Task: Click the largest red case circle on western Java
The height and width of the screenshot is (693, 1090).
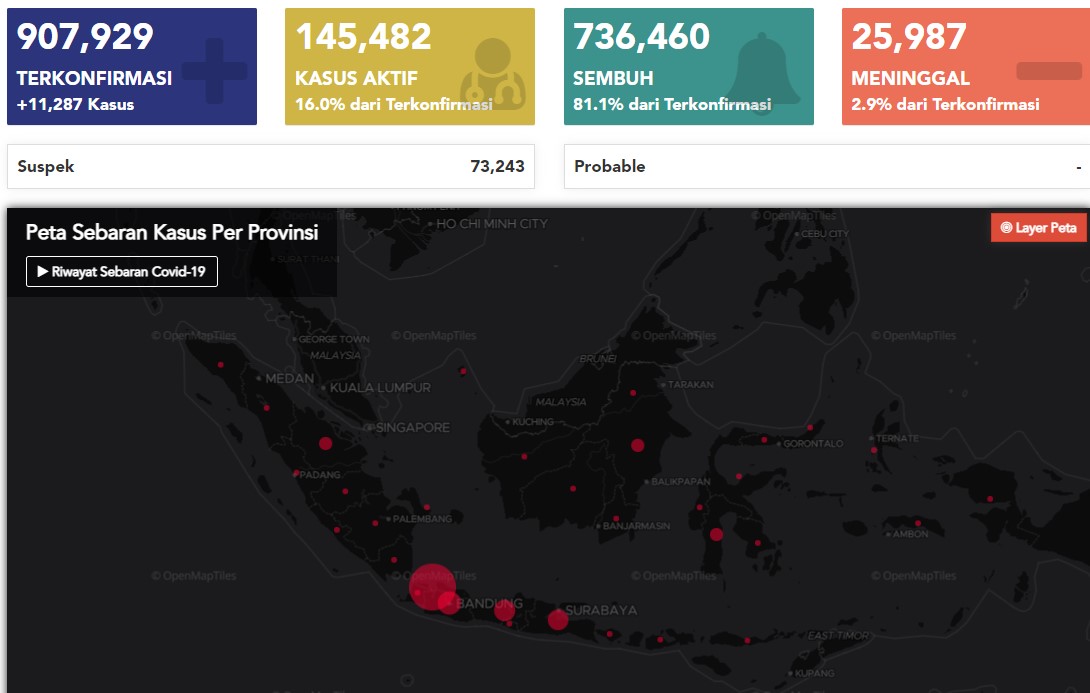Action: (432, 587)
